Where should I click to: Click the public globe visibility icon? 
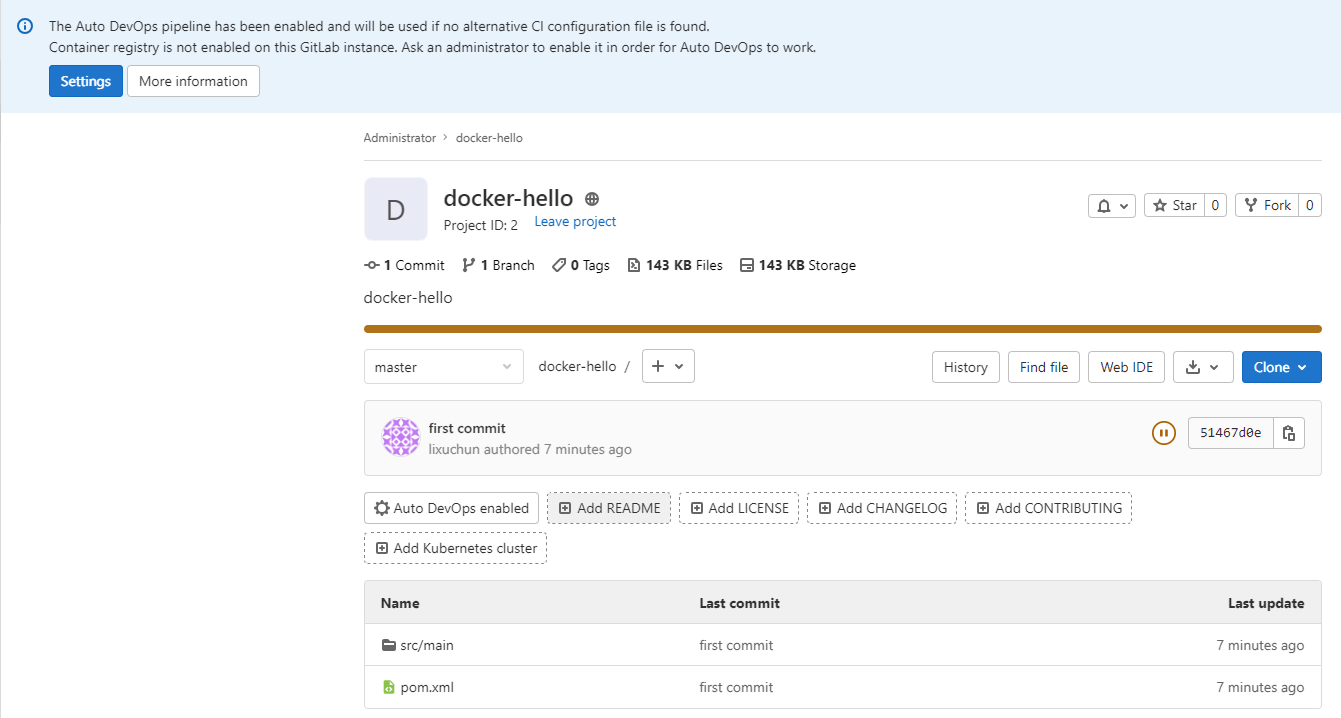tap(592, 199)
